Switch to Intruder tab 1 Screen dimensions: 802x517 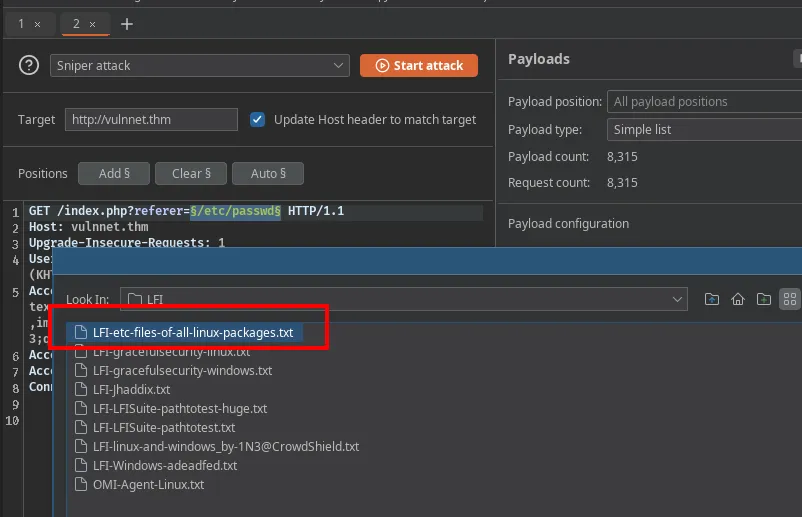(x=21, y=24)
